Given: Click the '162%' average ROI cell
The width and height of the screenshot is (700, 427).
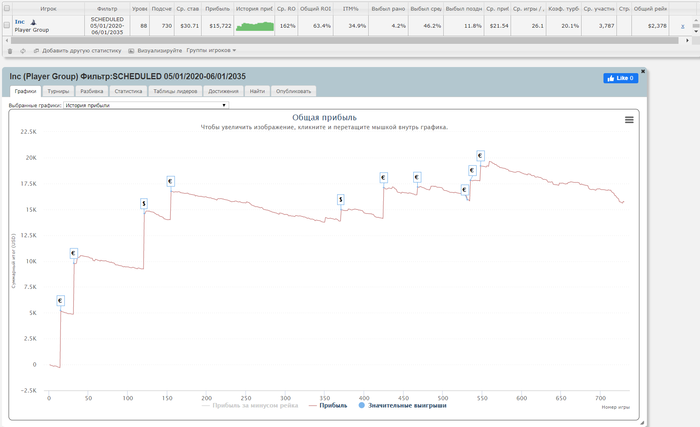Looking at the screenshot, I should click(x=288, y=26).
